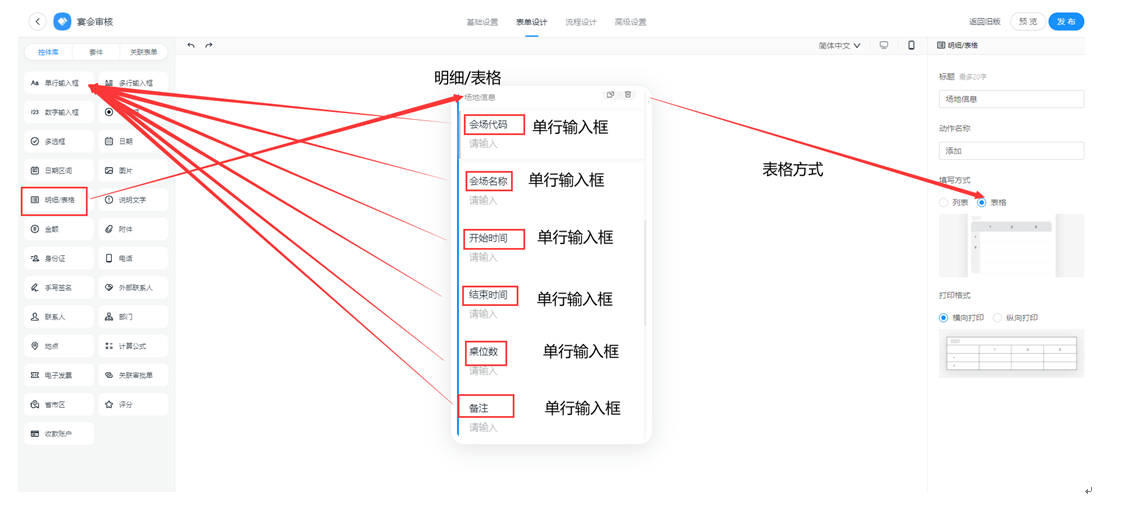Viewport: 1128px width, 518px height.
Task: Add a 附件 control
Action: point(133,229)
